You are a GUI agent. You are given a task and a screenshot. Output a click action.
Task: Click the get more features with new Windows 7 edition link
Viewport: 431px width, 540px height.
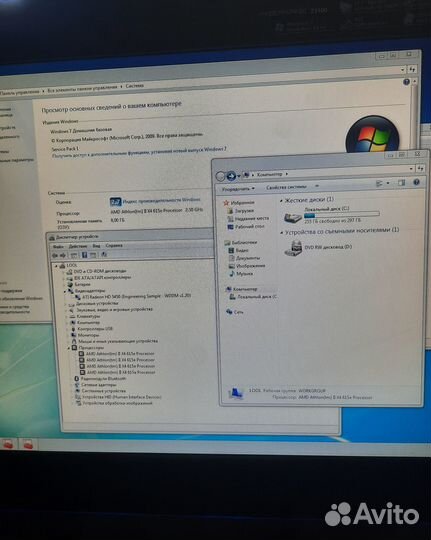[x=139, y=153]
